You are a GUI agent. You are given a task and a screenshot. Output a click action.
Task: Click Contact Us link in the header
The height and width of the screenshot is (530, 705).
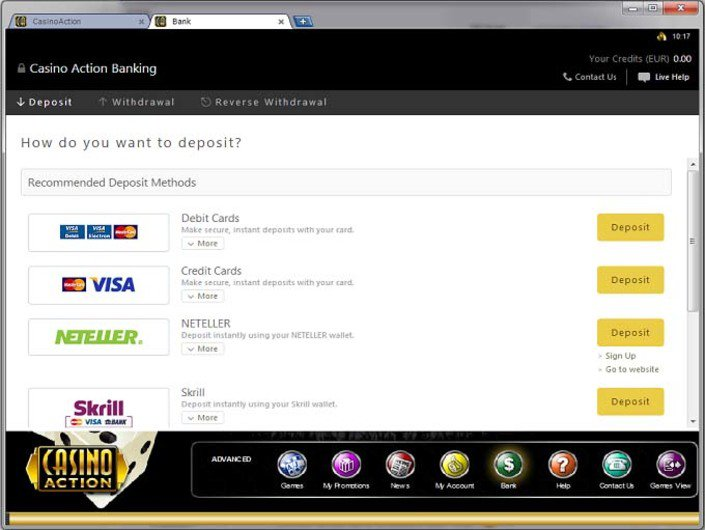pyautogui.click(x=589, y=77)
